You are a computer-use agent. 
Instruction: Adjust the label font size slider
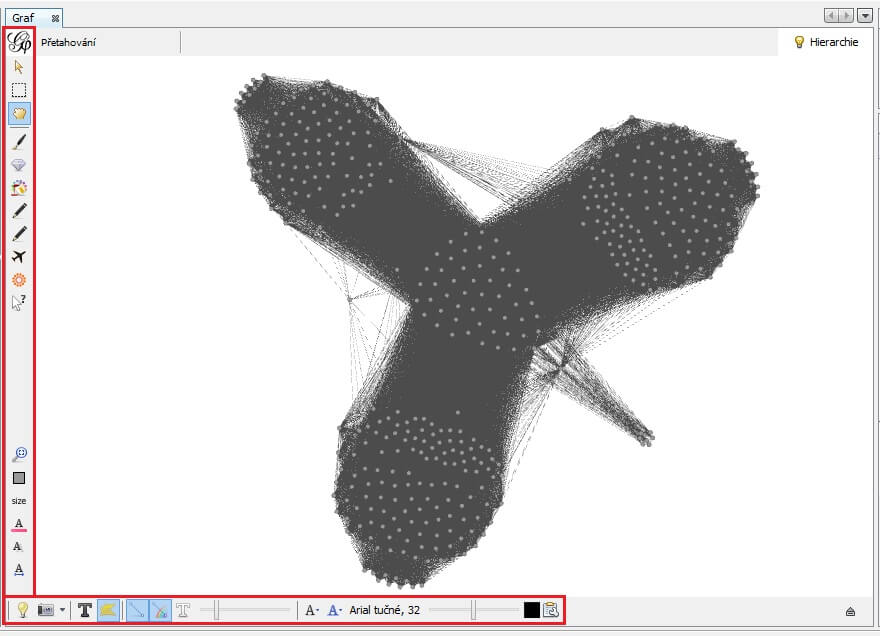[474, 610]
